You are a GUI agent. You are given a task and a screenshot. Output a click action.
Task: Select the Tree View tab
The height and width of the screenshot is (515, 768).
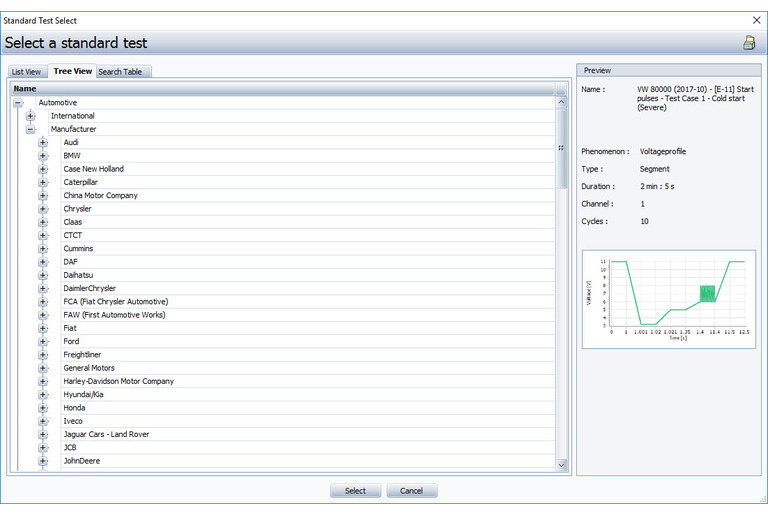[x=72, y=71]
